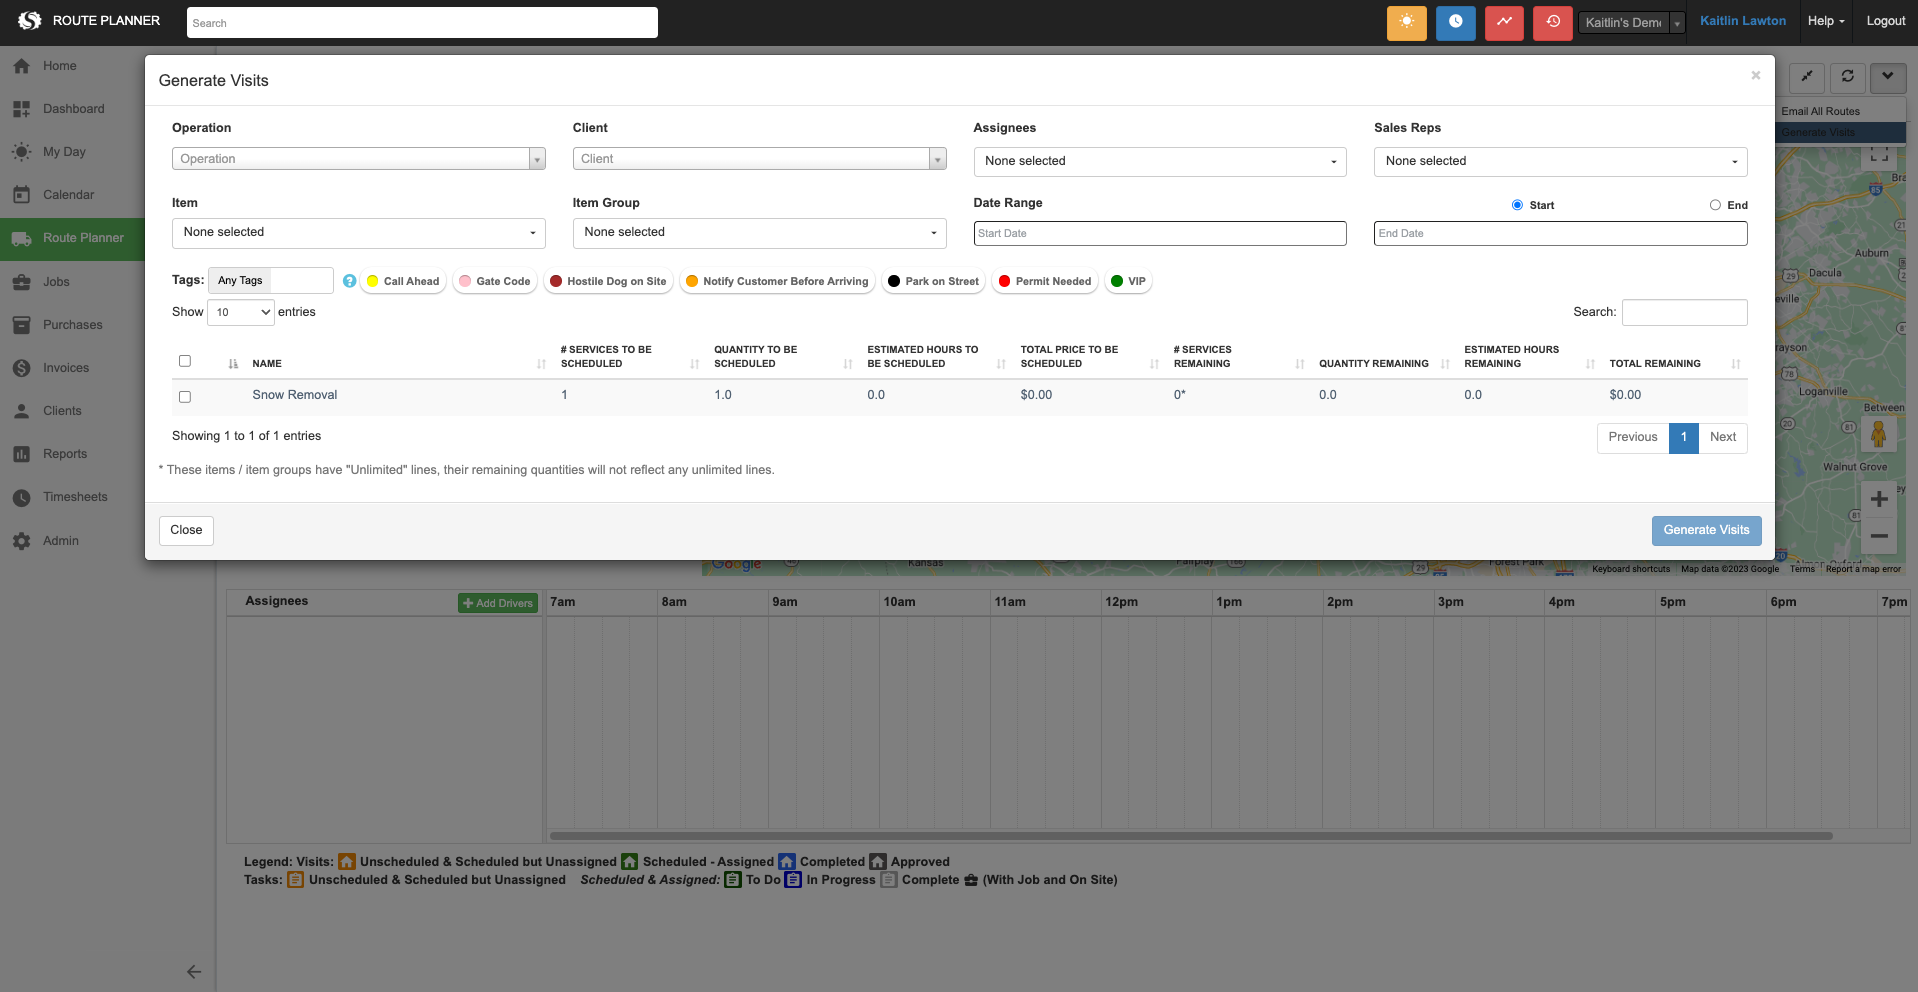Screen dimensions: 1918x992
Task: Click the Start Date input field
Action: 1159,233
